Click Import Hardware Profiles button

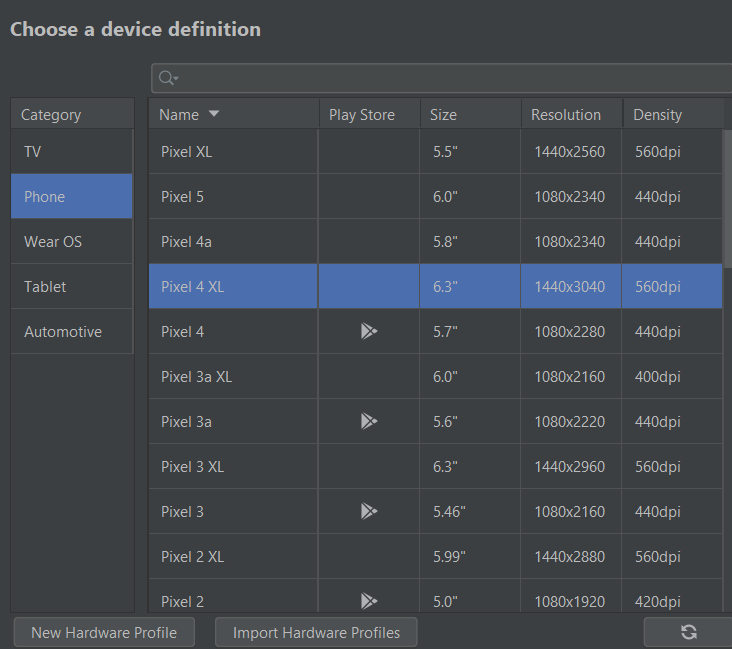click(316, 632)
